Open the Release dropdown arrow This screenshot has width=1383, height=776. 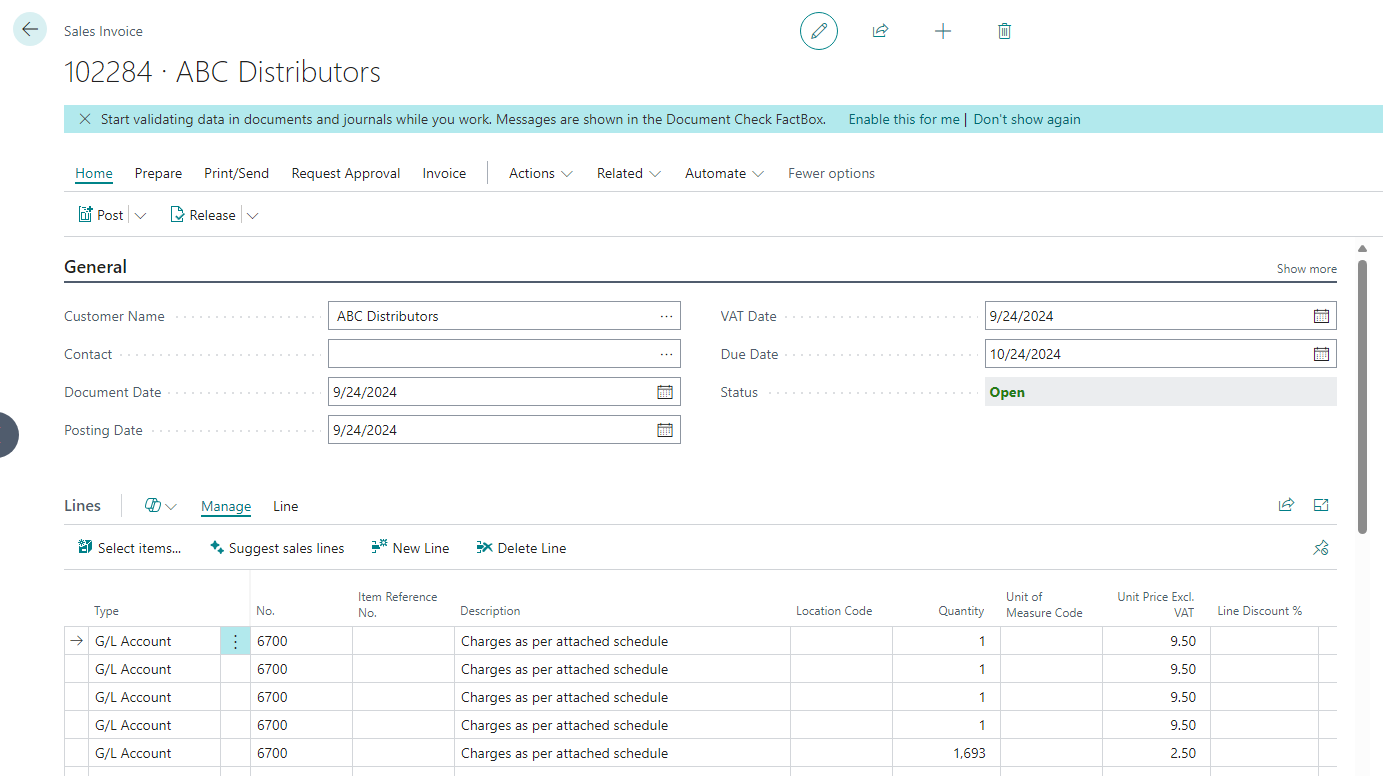[252, 215]
